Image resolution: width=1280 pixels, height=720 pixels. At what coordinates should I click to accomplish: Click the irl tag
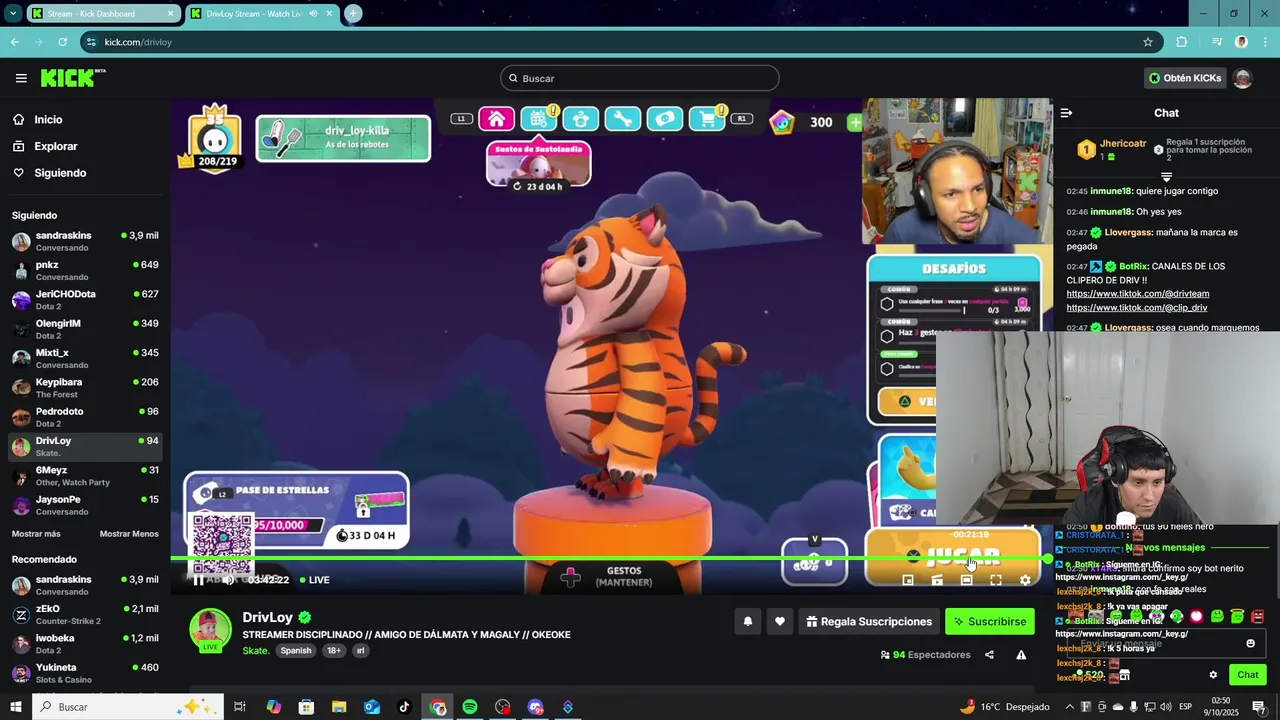point(360,650)
